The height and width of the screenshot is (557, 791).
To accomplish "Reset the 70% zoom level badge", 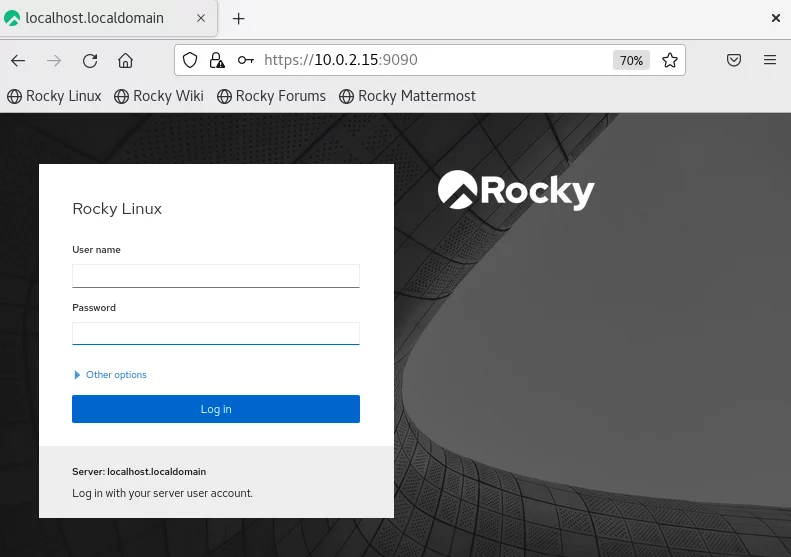I will pos(631,61).
